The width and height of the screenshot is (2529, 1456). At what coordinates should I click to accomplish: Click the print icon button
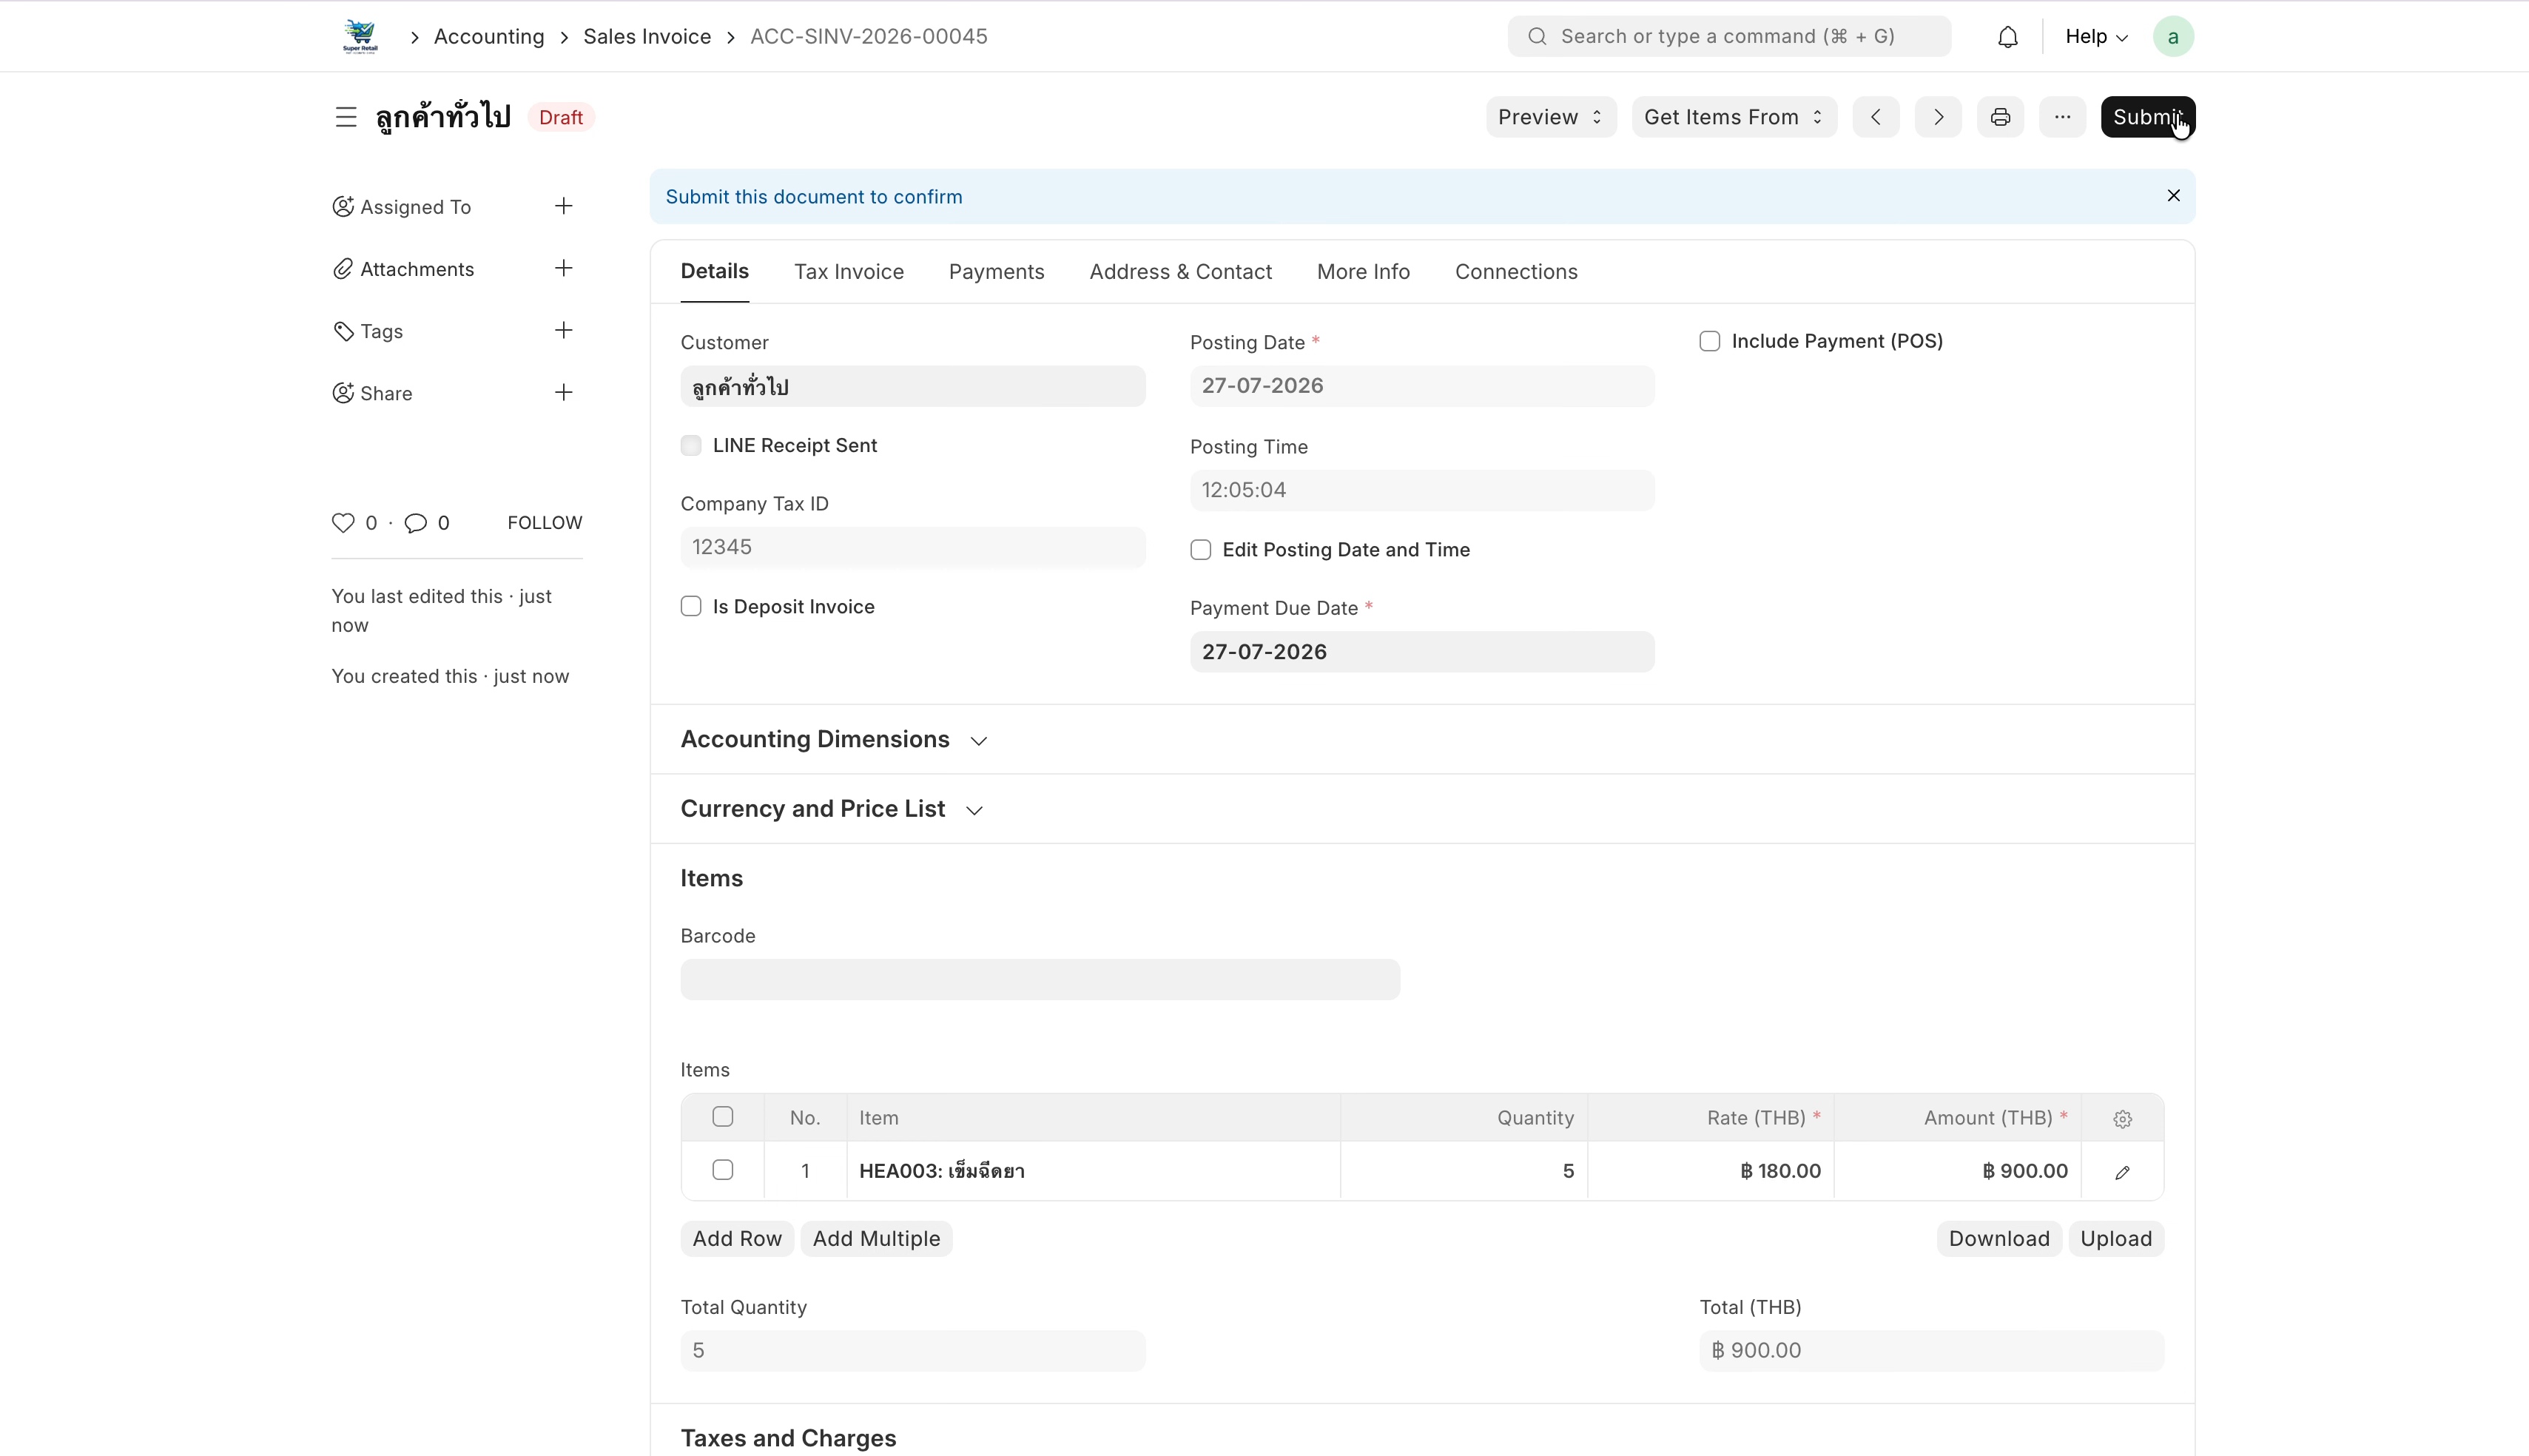(x=2000, y=117)
